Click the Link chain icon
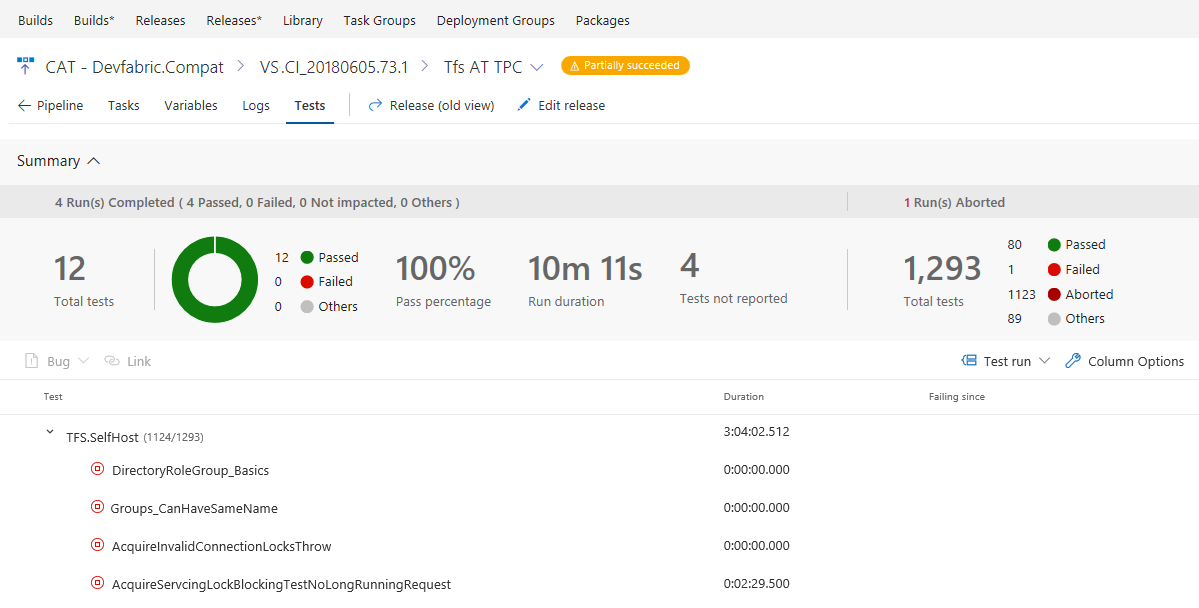Screen dimensions: 1199x608 (x=112, y=361)
